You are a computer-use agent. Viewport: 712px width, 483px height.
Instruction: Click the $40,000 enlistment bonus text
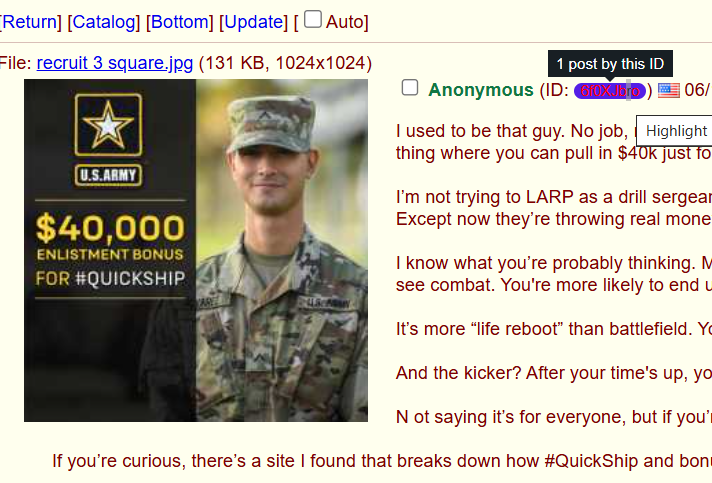(x=110, y=228)
